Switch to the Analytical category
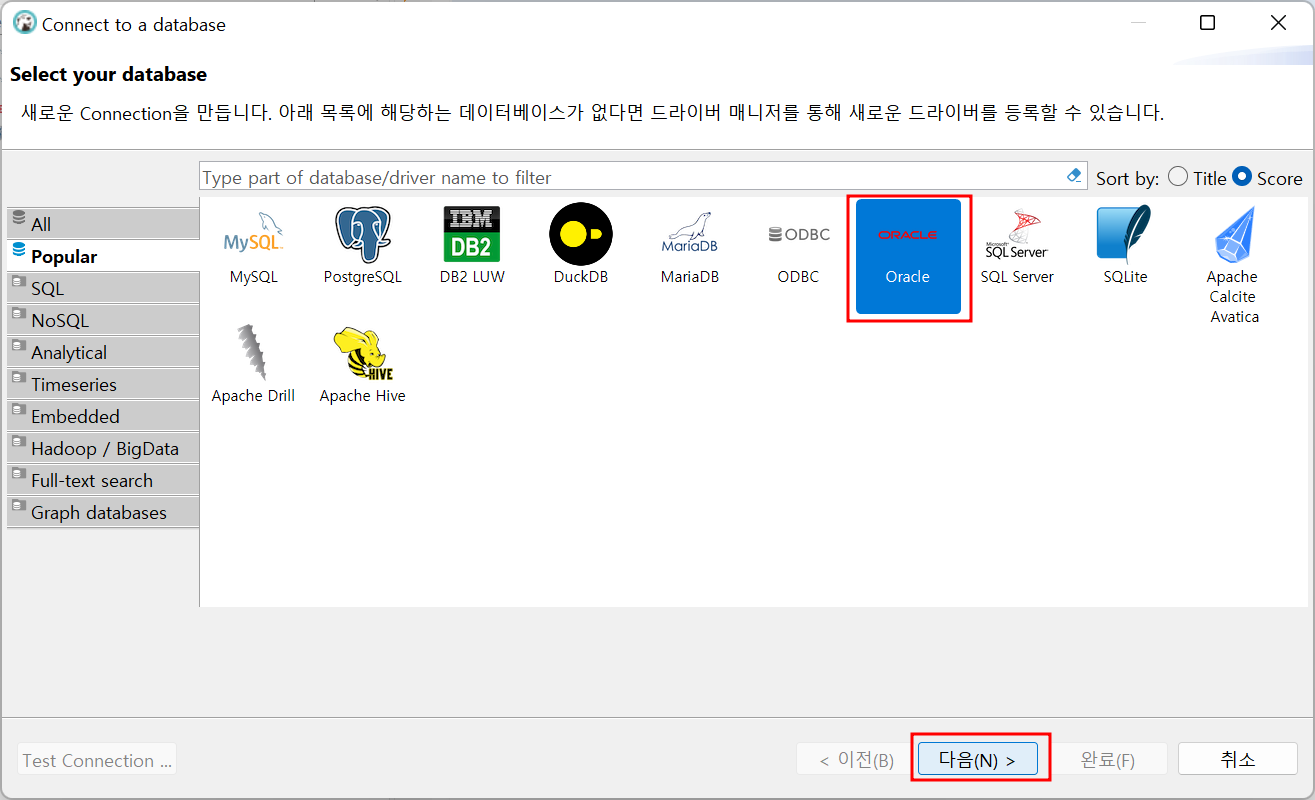 pyautogui.click(x=103, y=352)
